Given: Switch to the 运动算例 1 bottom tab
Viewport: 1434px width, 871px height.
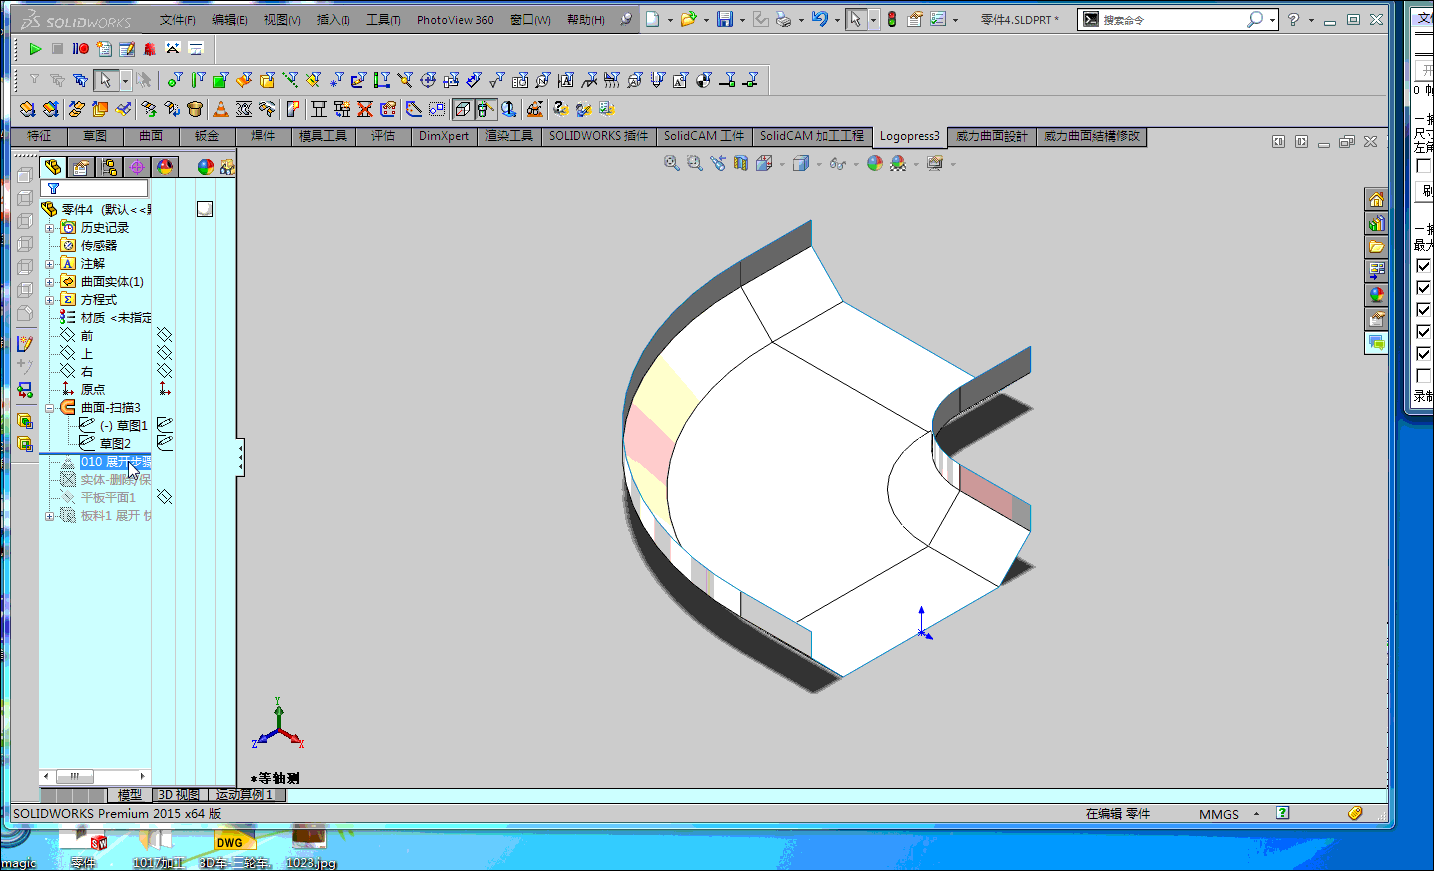Looking at the screenshot, I should pyautogui.click(x=244, y=795).
